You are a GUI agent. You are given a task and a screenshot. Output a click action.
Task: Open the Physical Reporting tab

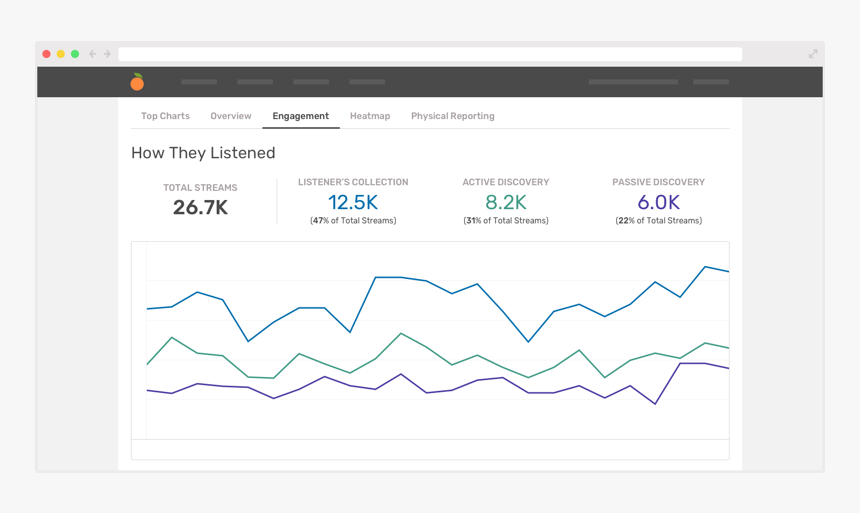[452, 116]
